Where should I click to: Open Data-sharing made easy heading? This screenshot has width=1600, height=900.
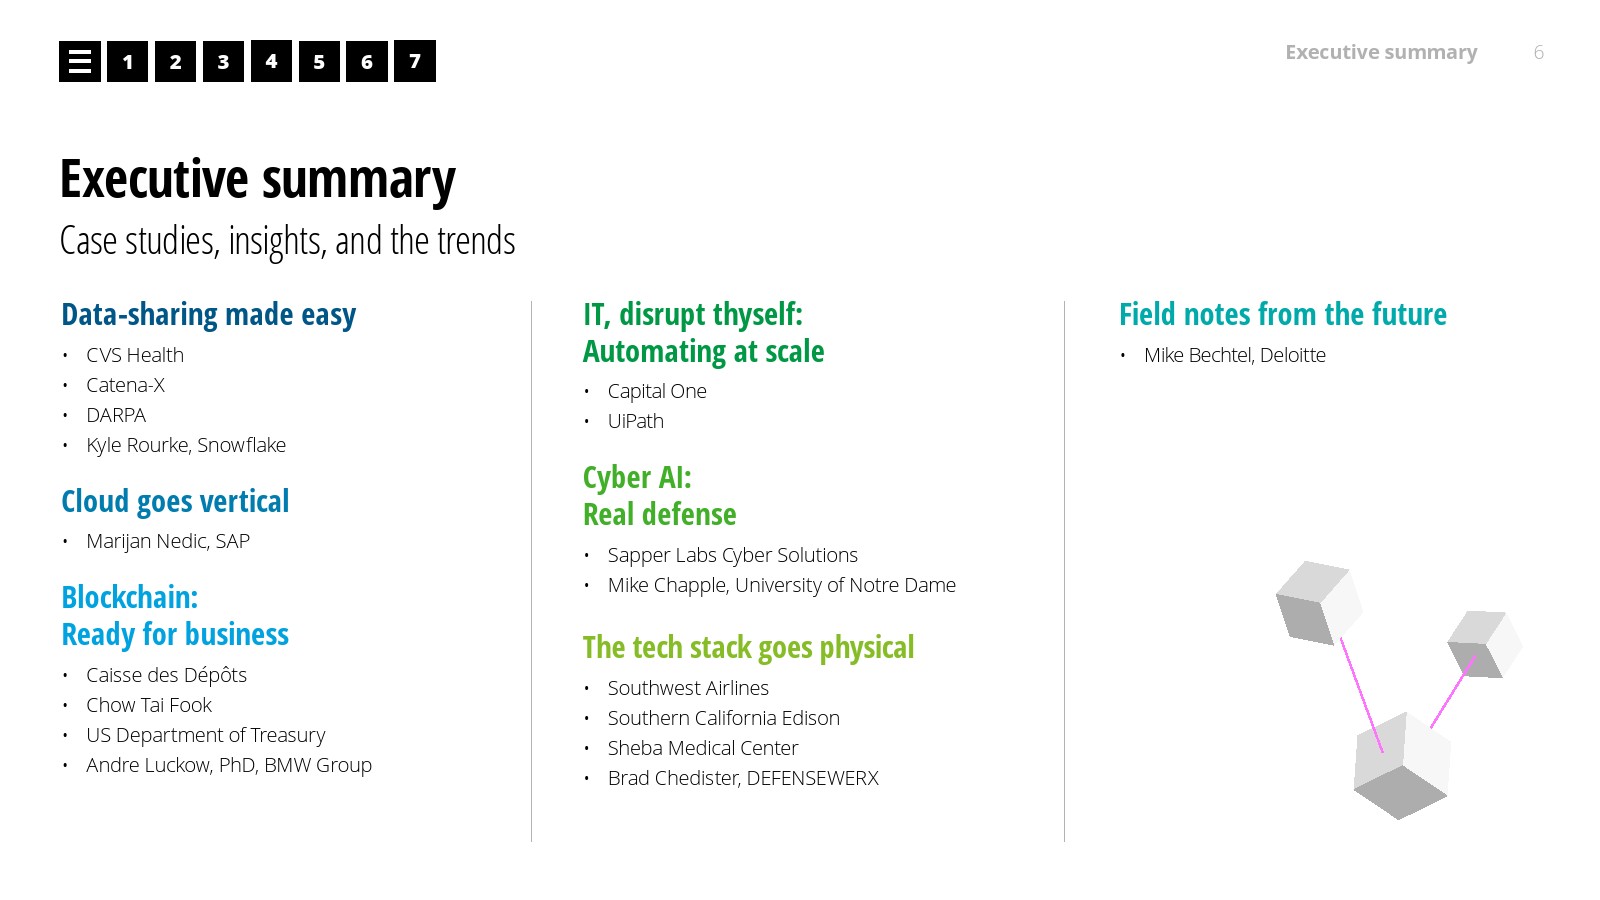tap(208, 315)
